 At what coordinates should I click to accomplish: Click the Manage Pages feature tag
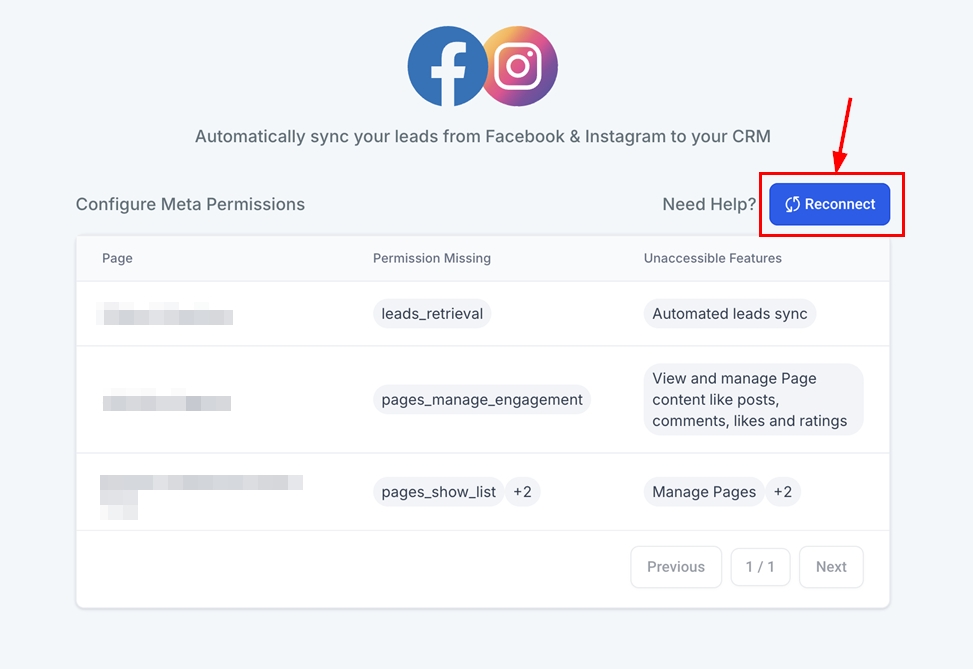tap(704, 492)
